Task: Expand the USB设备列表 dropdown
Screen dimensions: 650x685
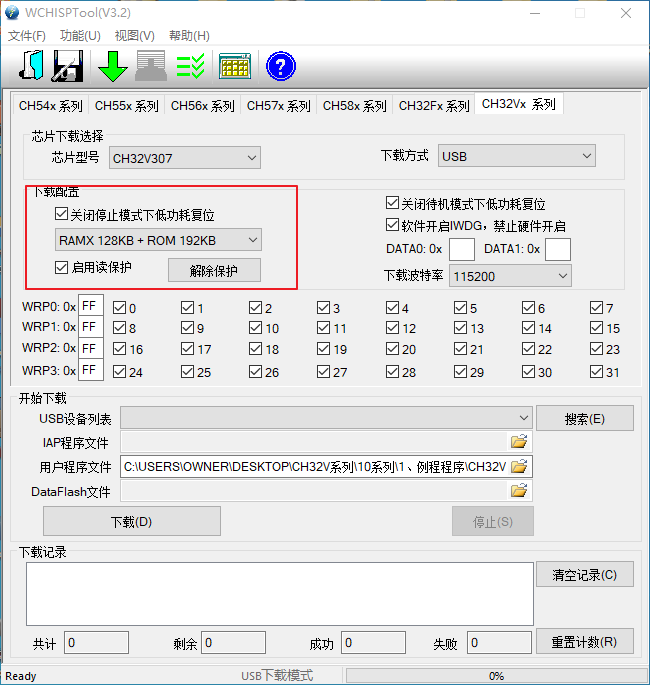Action: pos(326,418)
